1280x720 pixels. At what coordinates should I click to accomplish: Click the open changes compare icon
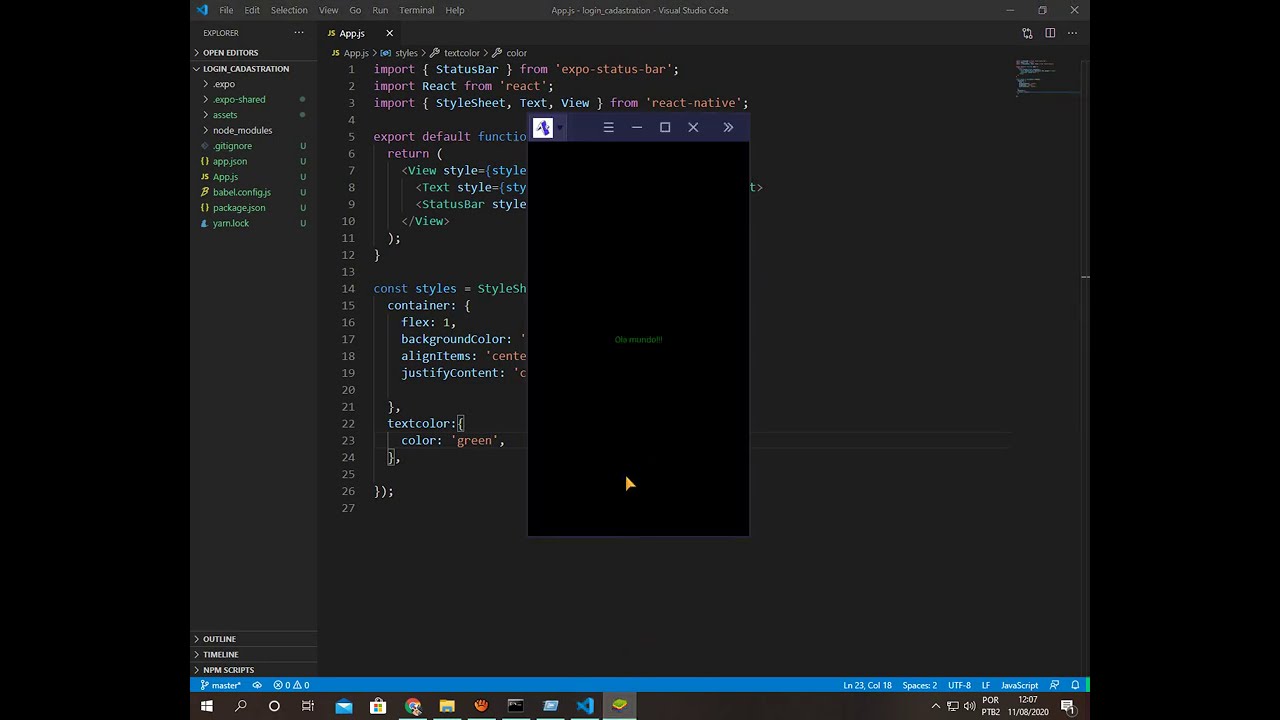click(1027, 33)
